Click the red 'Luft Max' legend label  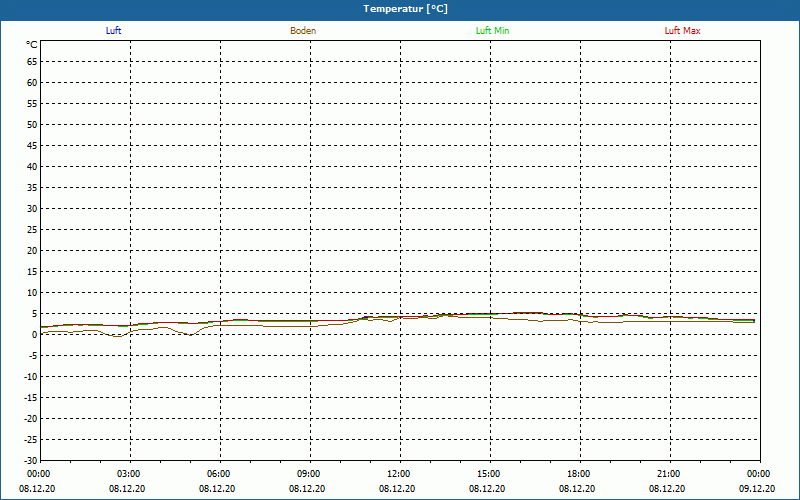pyautogui.click(x=682, y=31)
